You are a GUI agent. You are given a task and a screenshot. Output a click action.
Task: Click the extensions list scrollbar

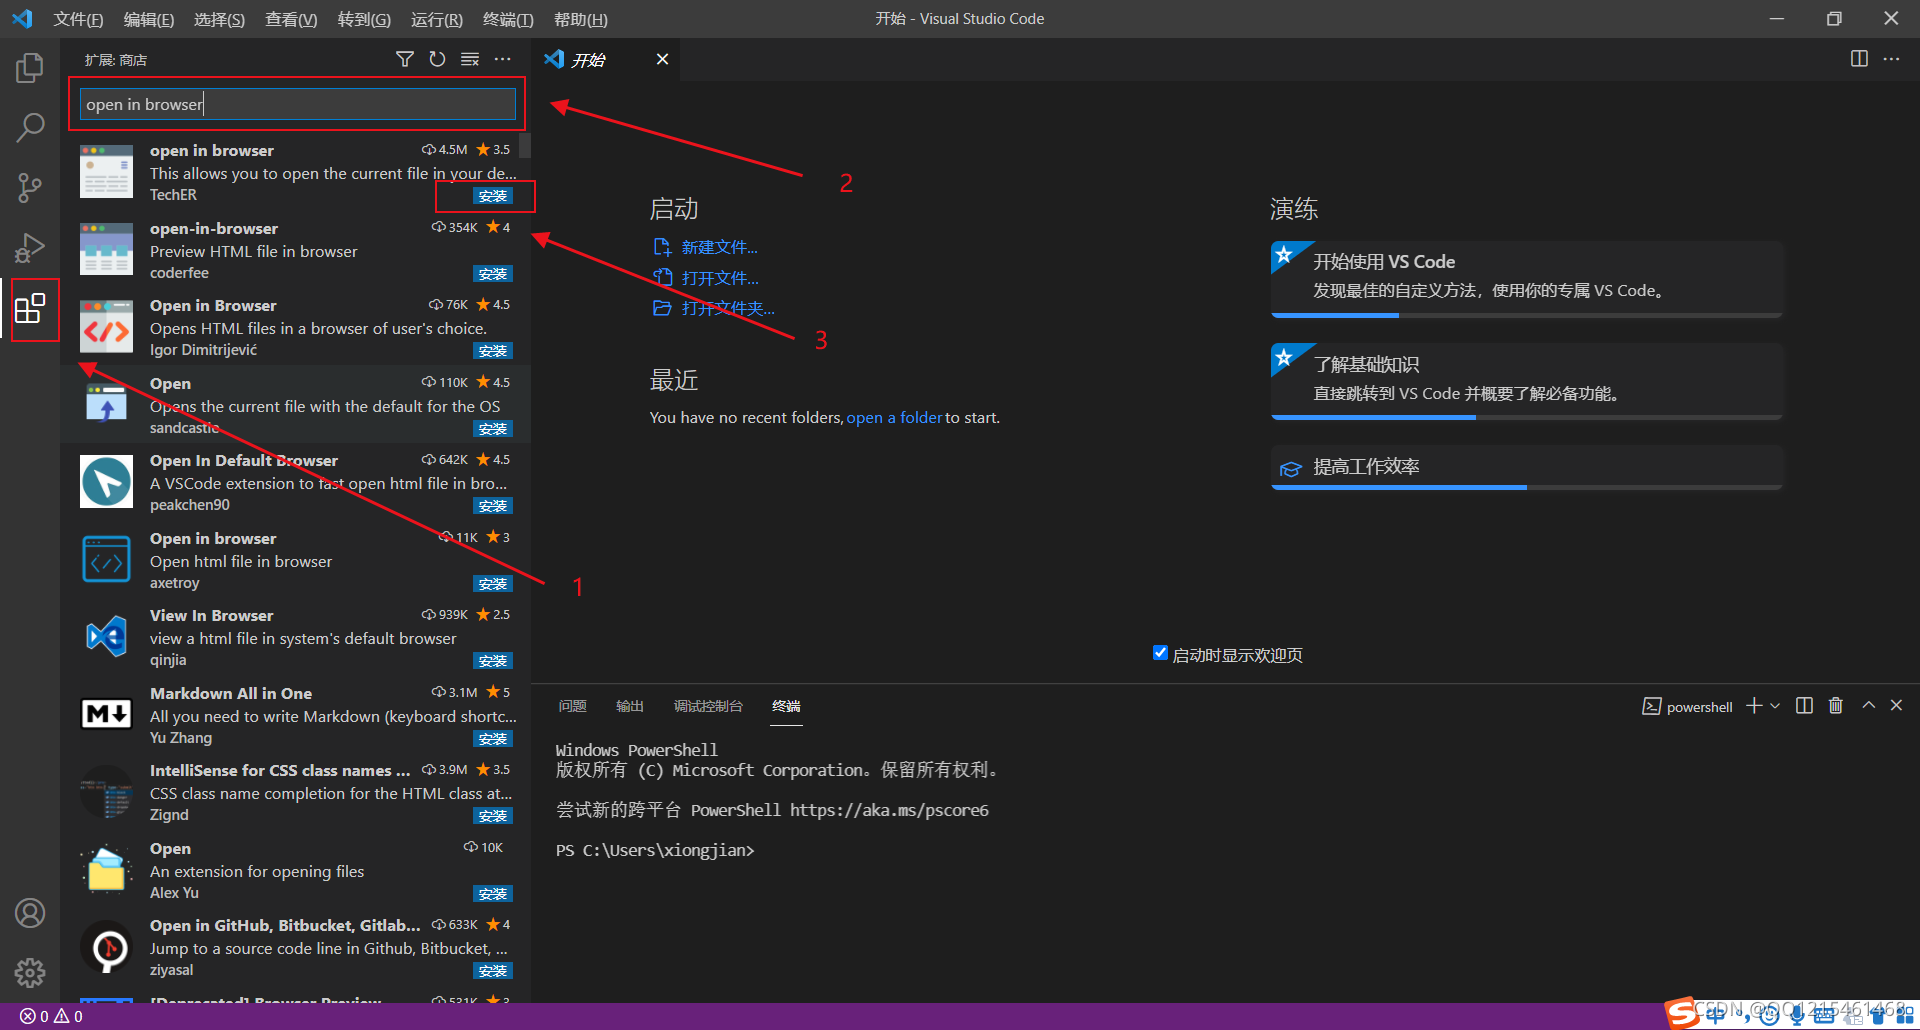click(x=525, y=146)
